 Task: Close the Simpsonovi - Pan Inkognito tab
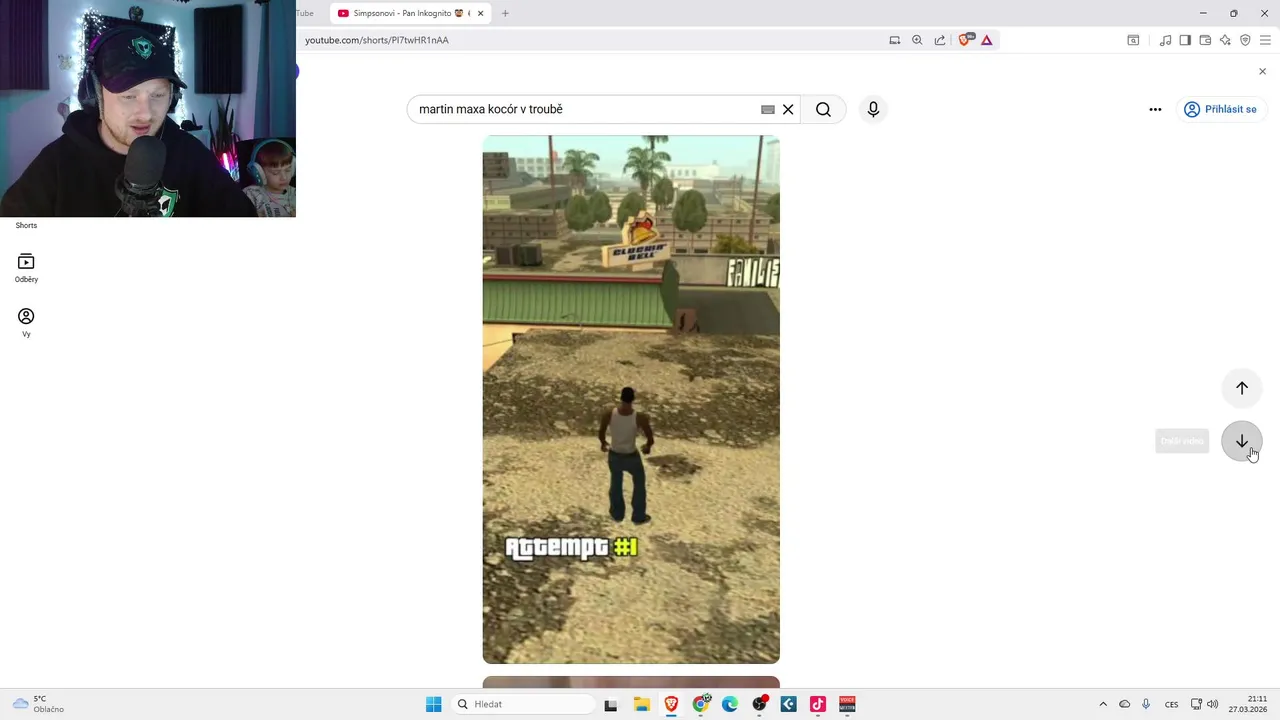480,13
